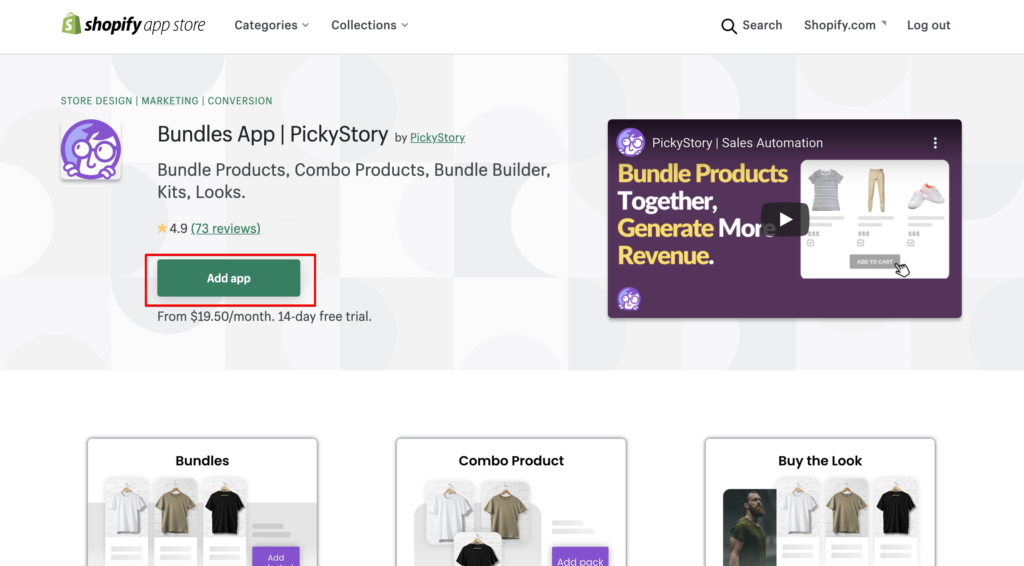
Task: Click the Shopify app store logo
Action: [133, 25]
